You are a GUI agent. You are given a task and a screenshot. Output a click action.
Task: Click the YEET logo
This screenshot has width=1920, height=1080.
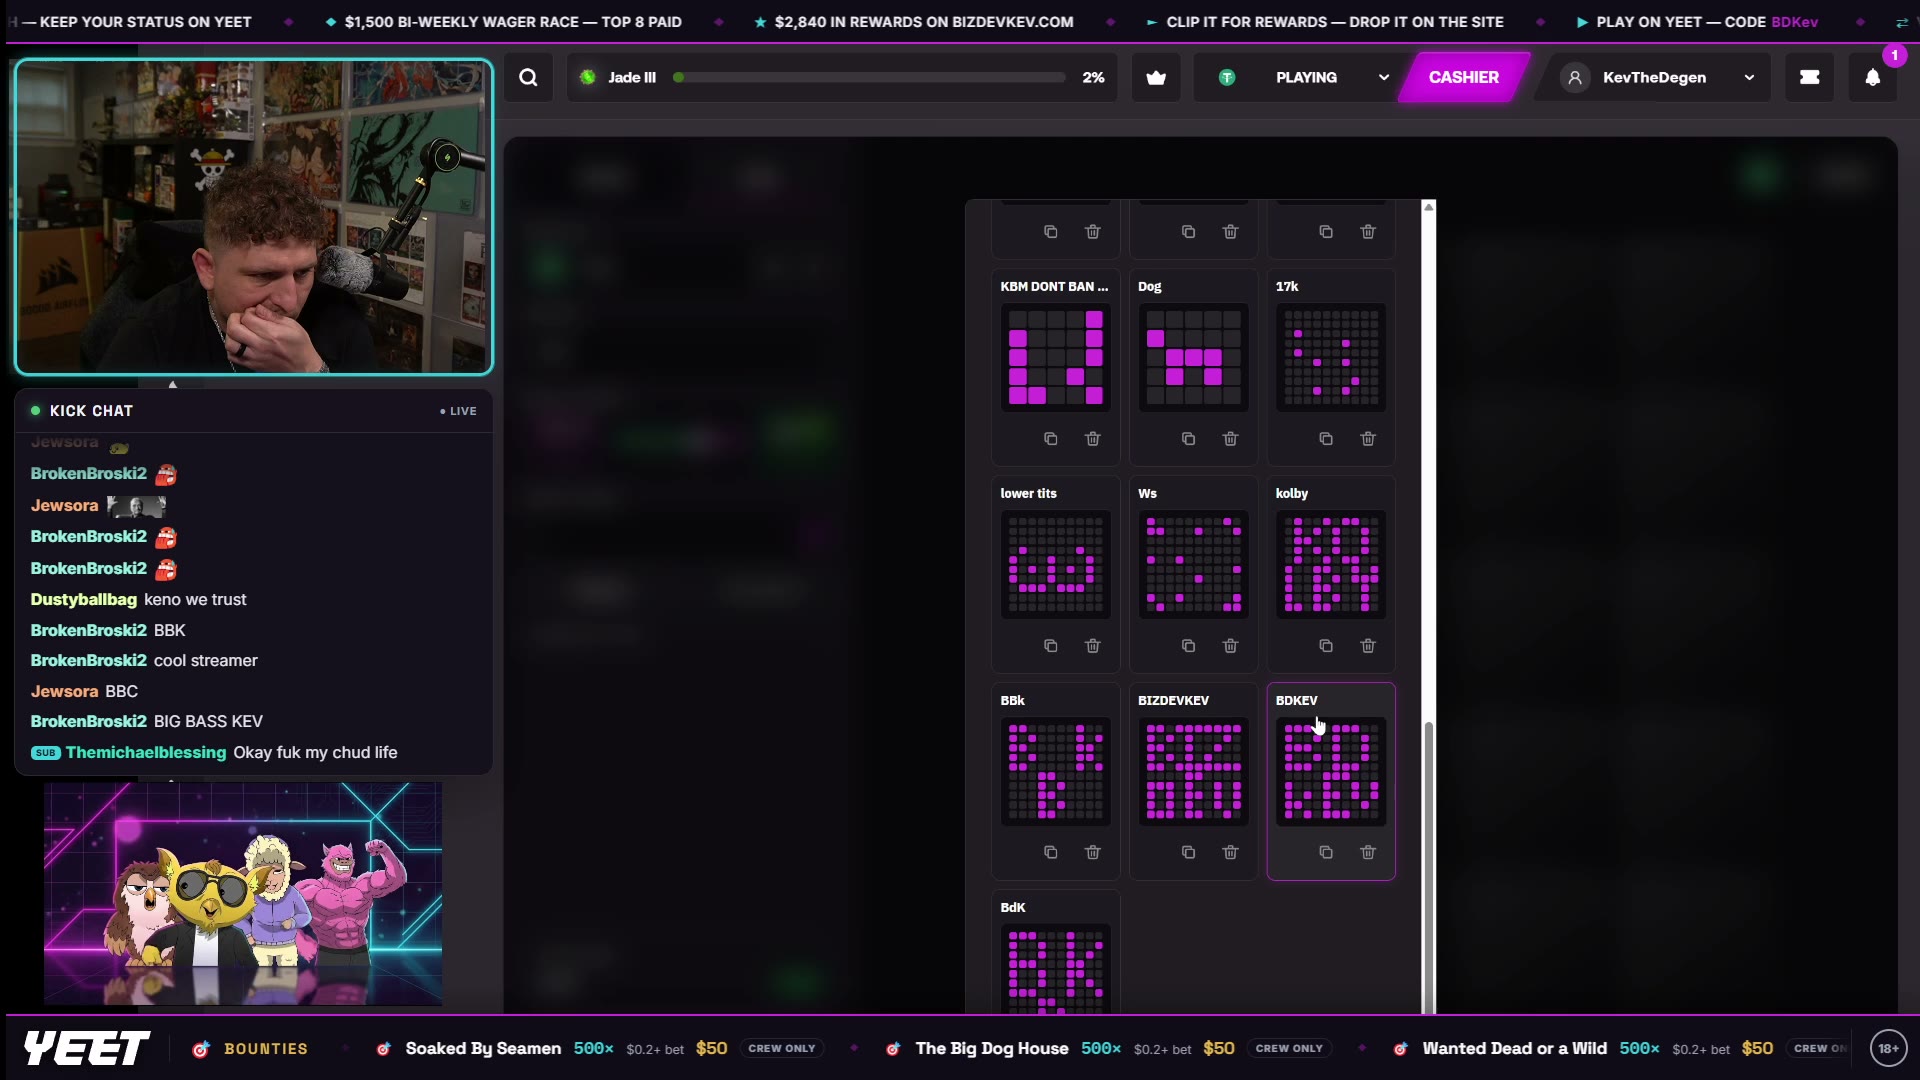[87, 1049]
